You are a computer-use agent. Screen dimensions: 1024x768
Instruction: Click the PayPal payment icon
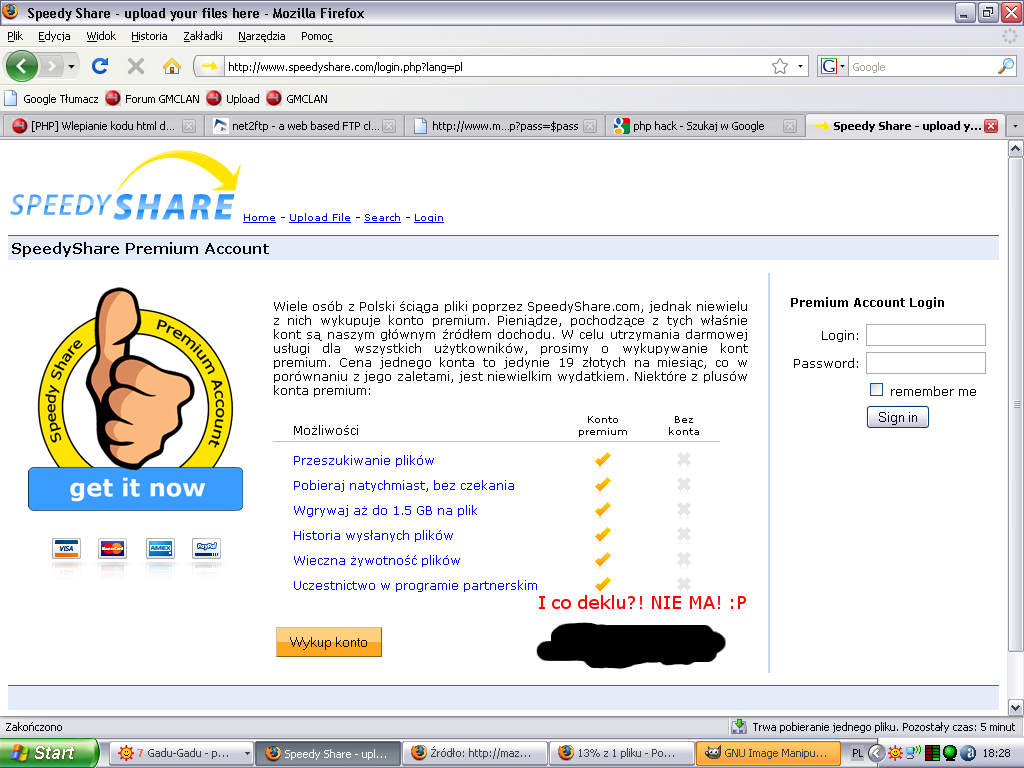pyautogui.click(x=207, y=548)
